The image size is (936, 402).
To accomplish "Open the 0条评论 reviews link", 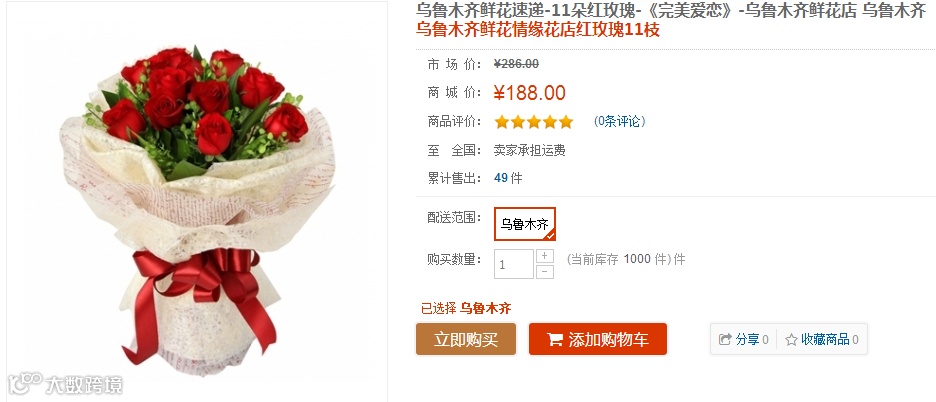I will 619,122.
